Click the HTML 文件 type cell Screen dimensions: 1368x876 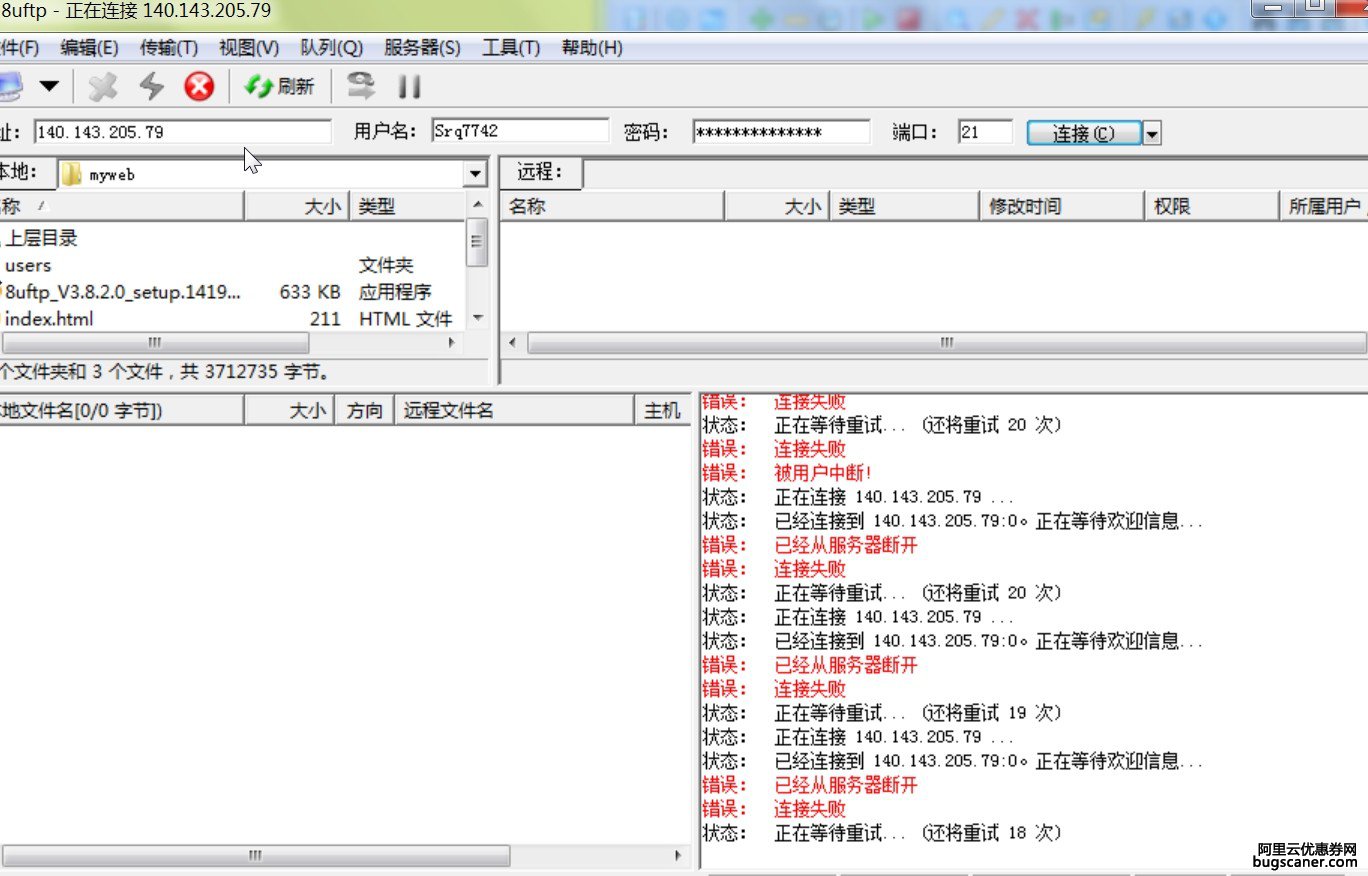coord(405,319)
